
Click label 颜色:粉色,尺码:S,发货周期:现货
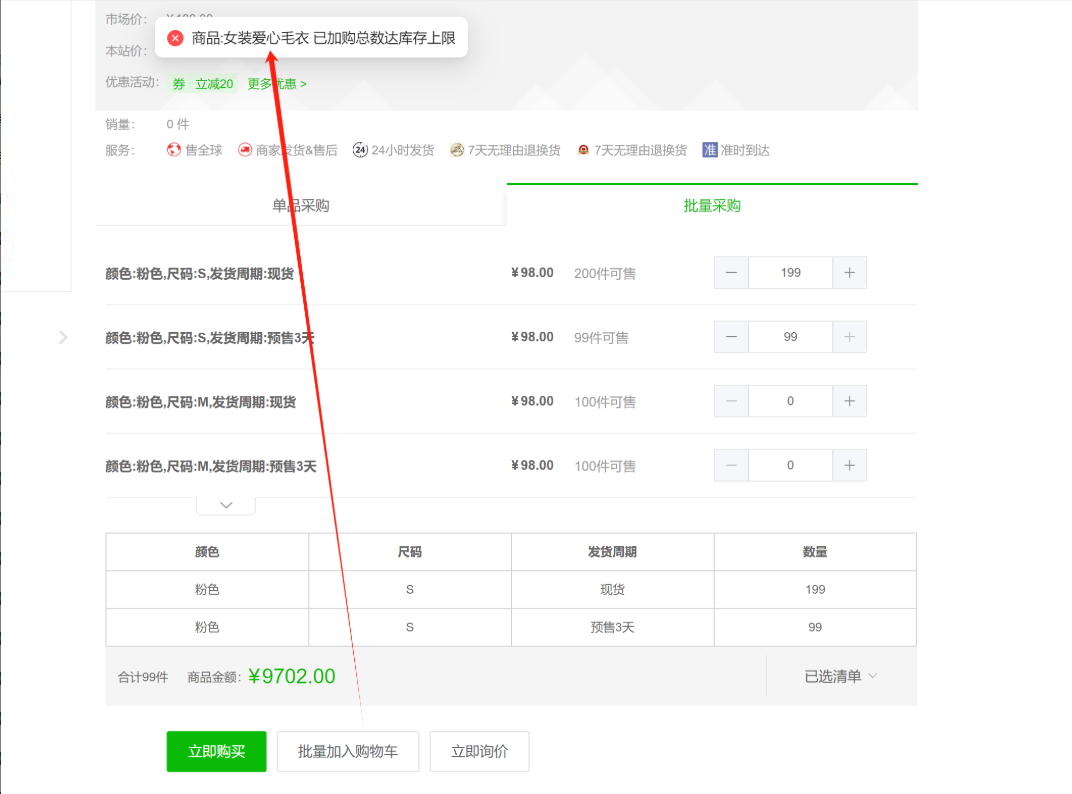point(200,274)
